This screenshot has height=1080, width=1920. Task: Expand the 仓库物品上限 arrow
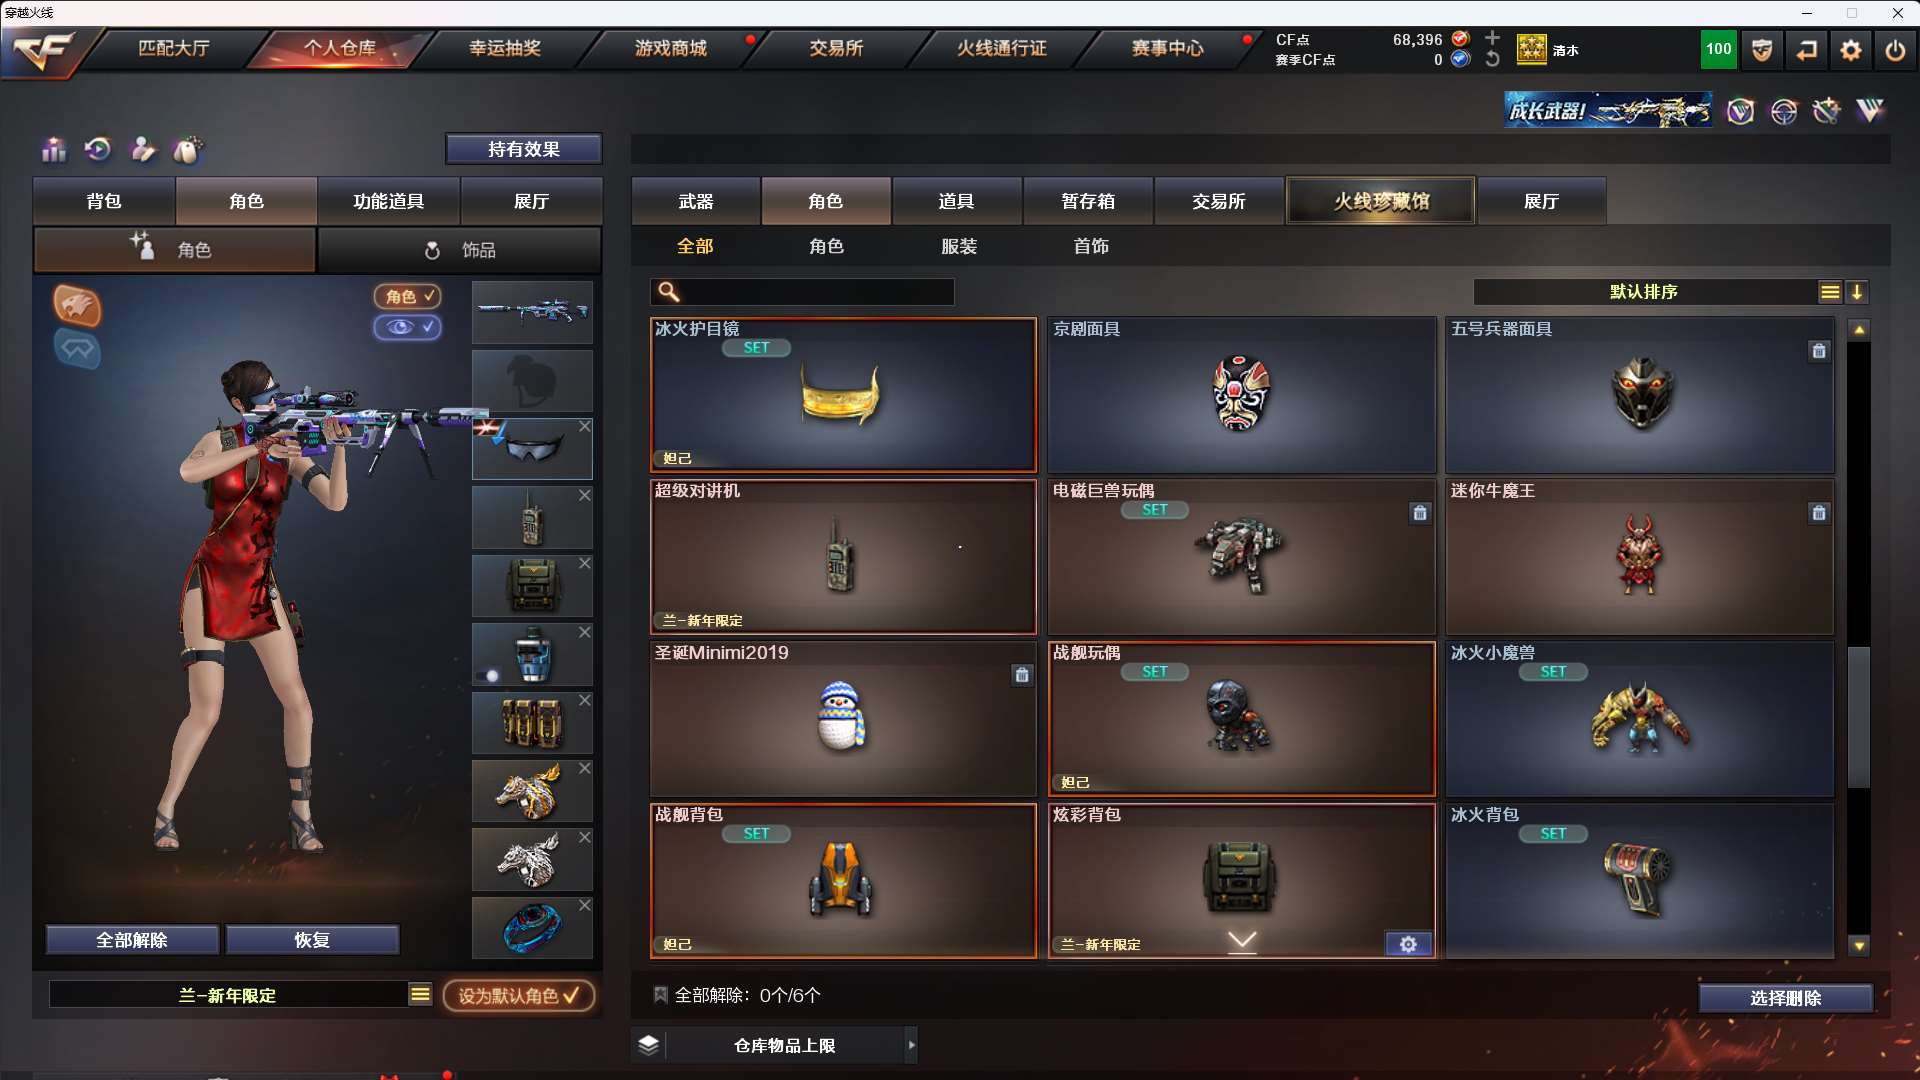coord(911,1045)
